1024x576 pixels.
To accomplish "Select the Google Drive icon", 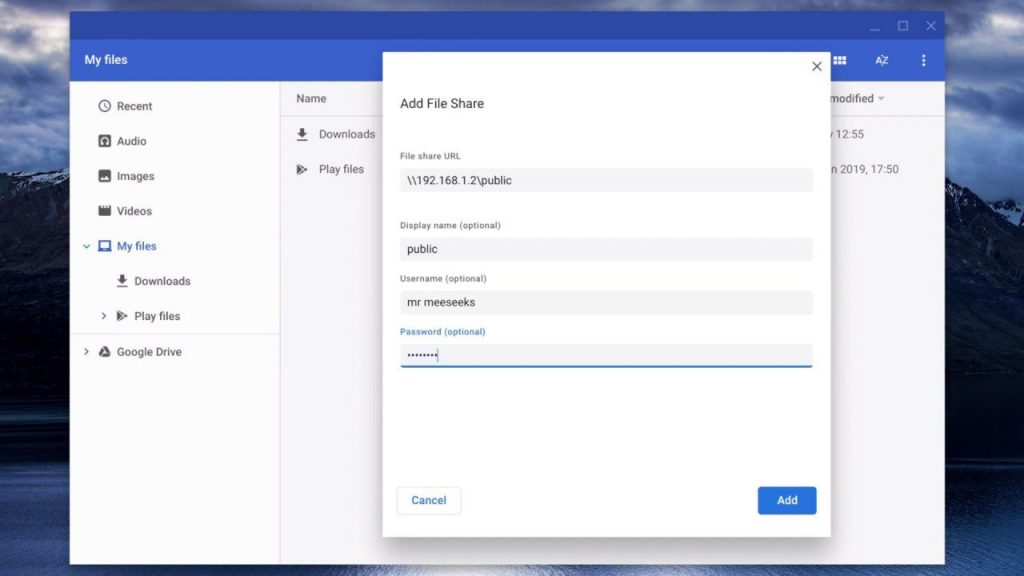I will tap(104, 351).
